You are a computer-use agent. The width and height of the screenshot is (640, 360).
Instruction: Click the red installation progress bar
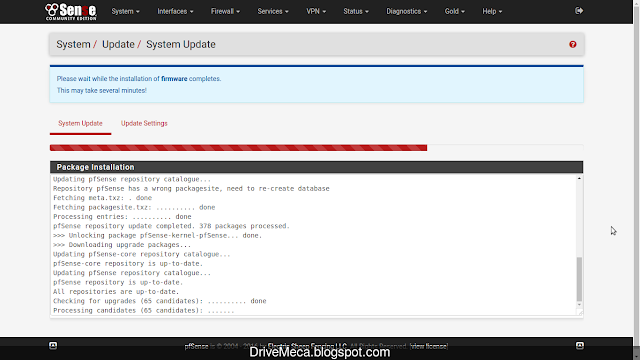pos(238,148)
